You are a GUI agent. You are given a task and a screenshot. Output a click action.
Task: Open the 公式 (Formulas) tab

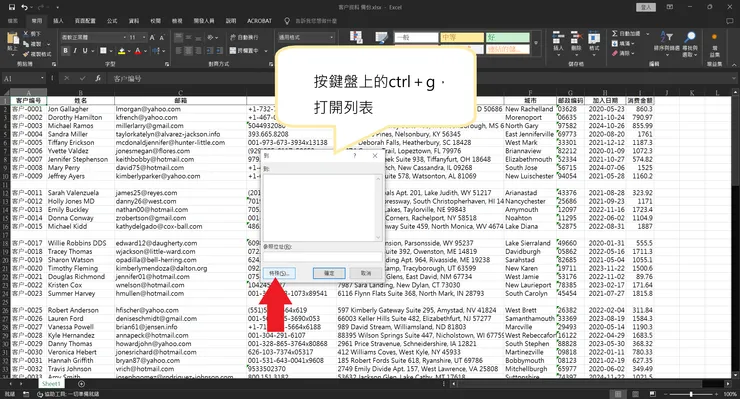(x=112, y=21)
